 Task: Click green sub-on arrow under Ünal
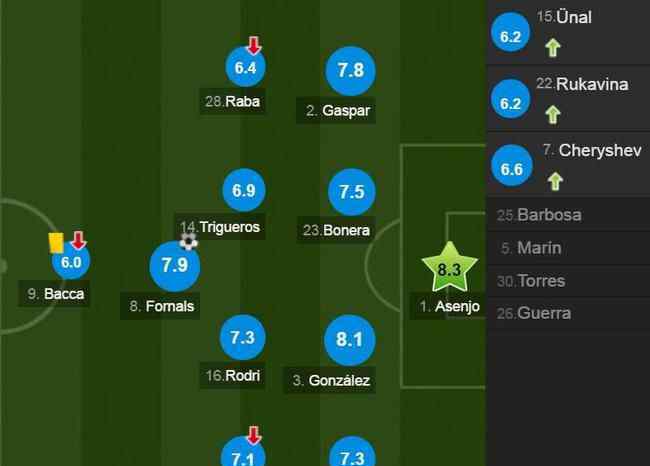(x=553, y=47)
